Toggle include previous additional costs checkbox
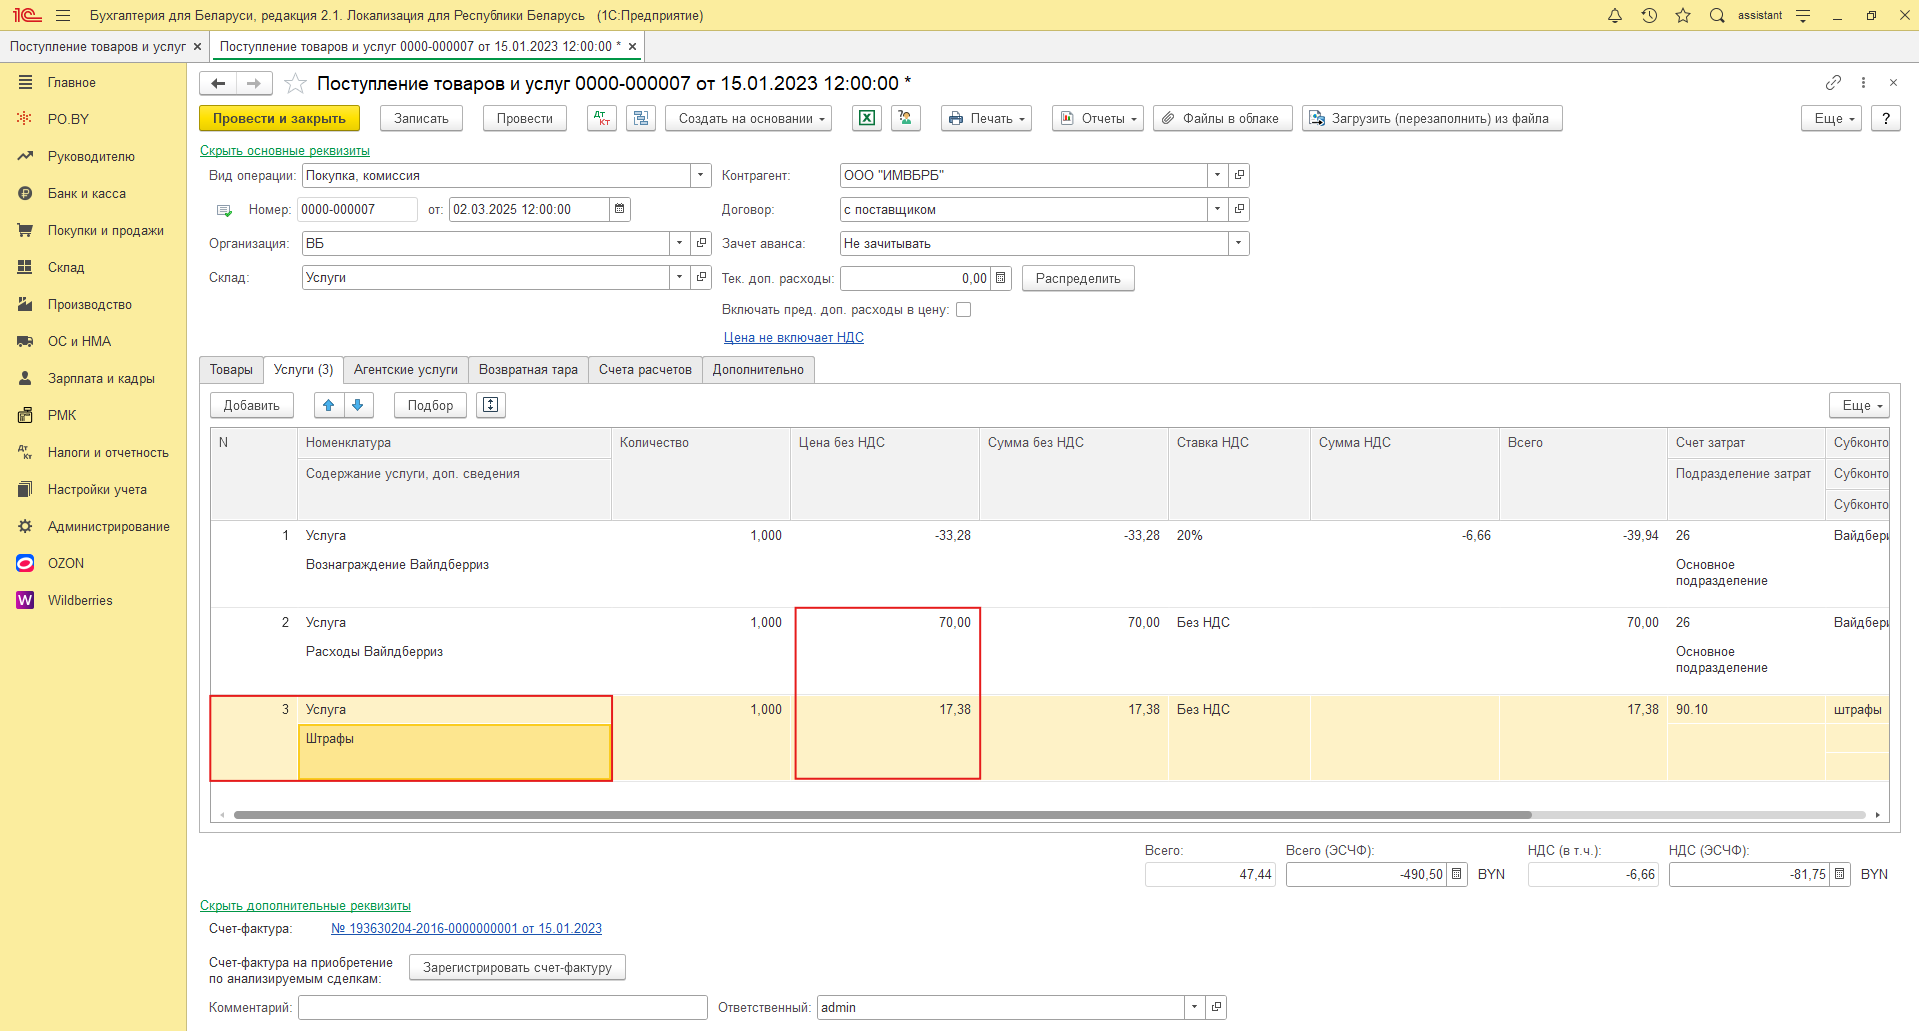Screen dimensions: 1919x1031 [963, 310]
